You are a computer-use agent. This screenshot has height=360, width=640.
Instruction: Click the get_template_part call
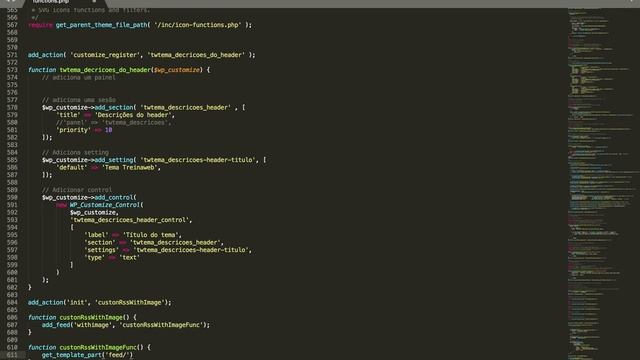[71, 355]
